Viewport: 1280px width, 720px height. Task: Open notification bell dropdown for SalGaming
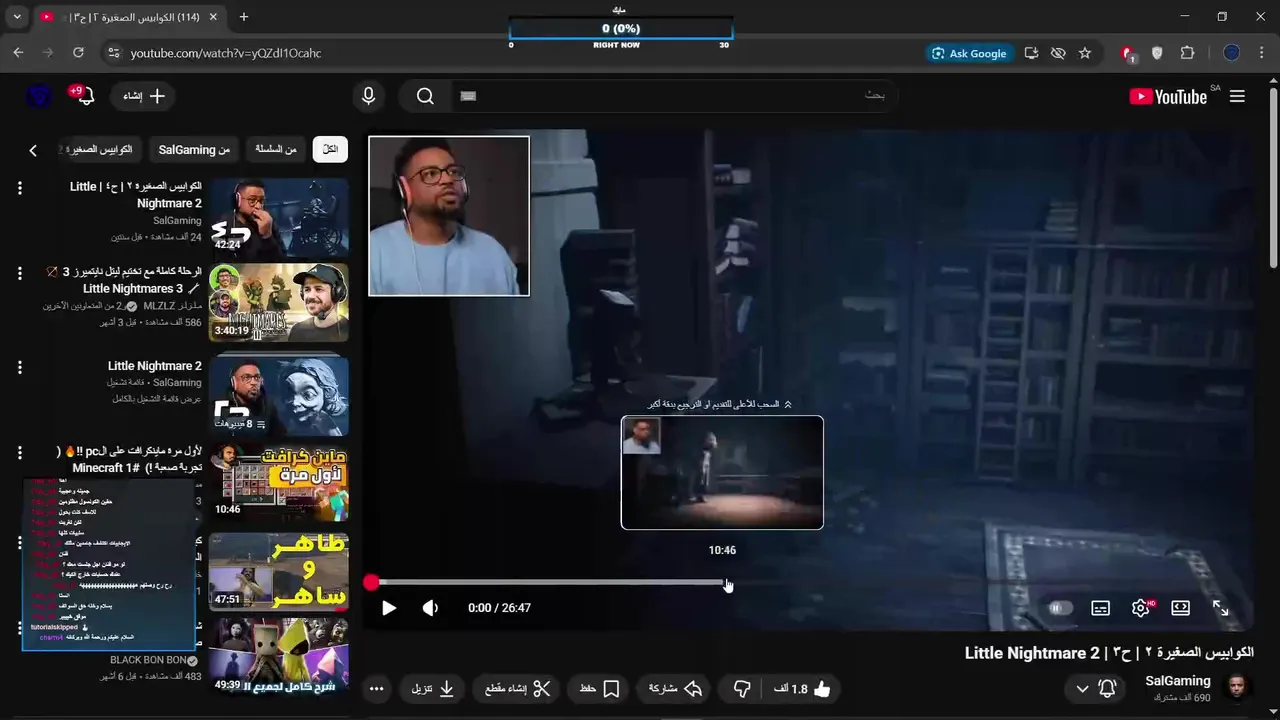coord(1095,689)
